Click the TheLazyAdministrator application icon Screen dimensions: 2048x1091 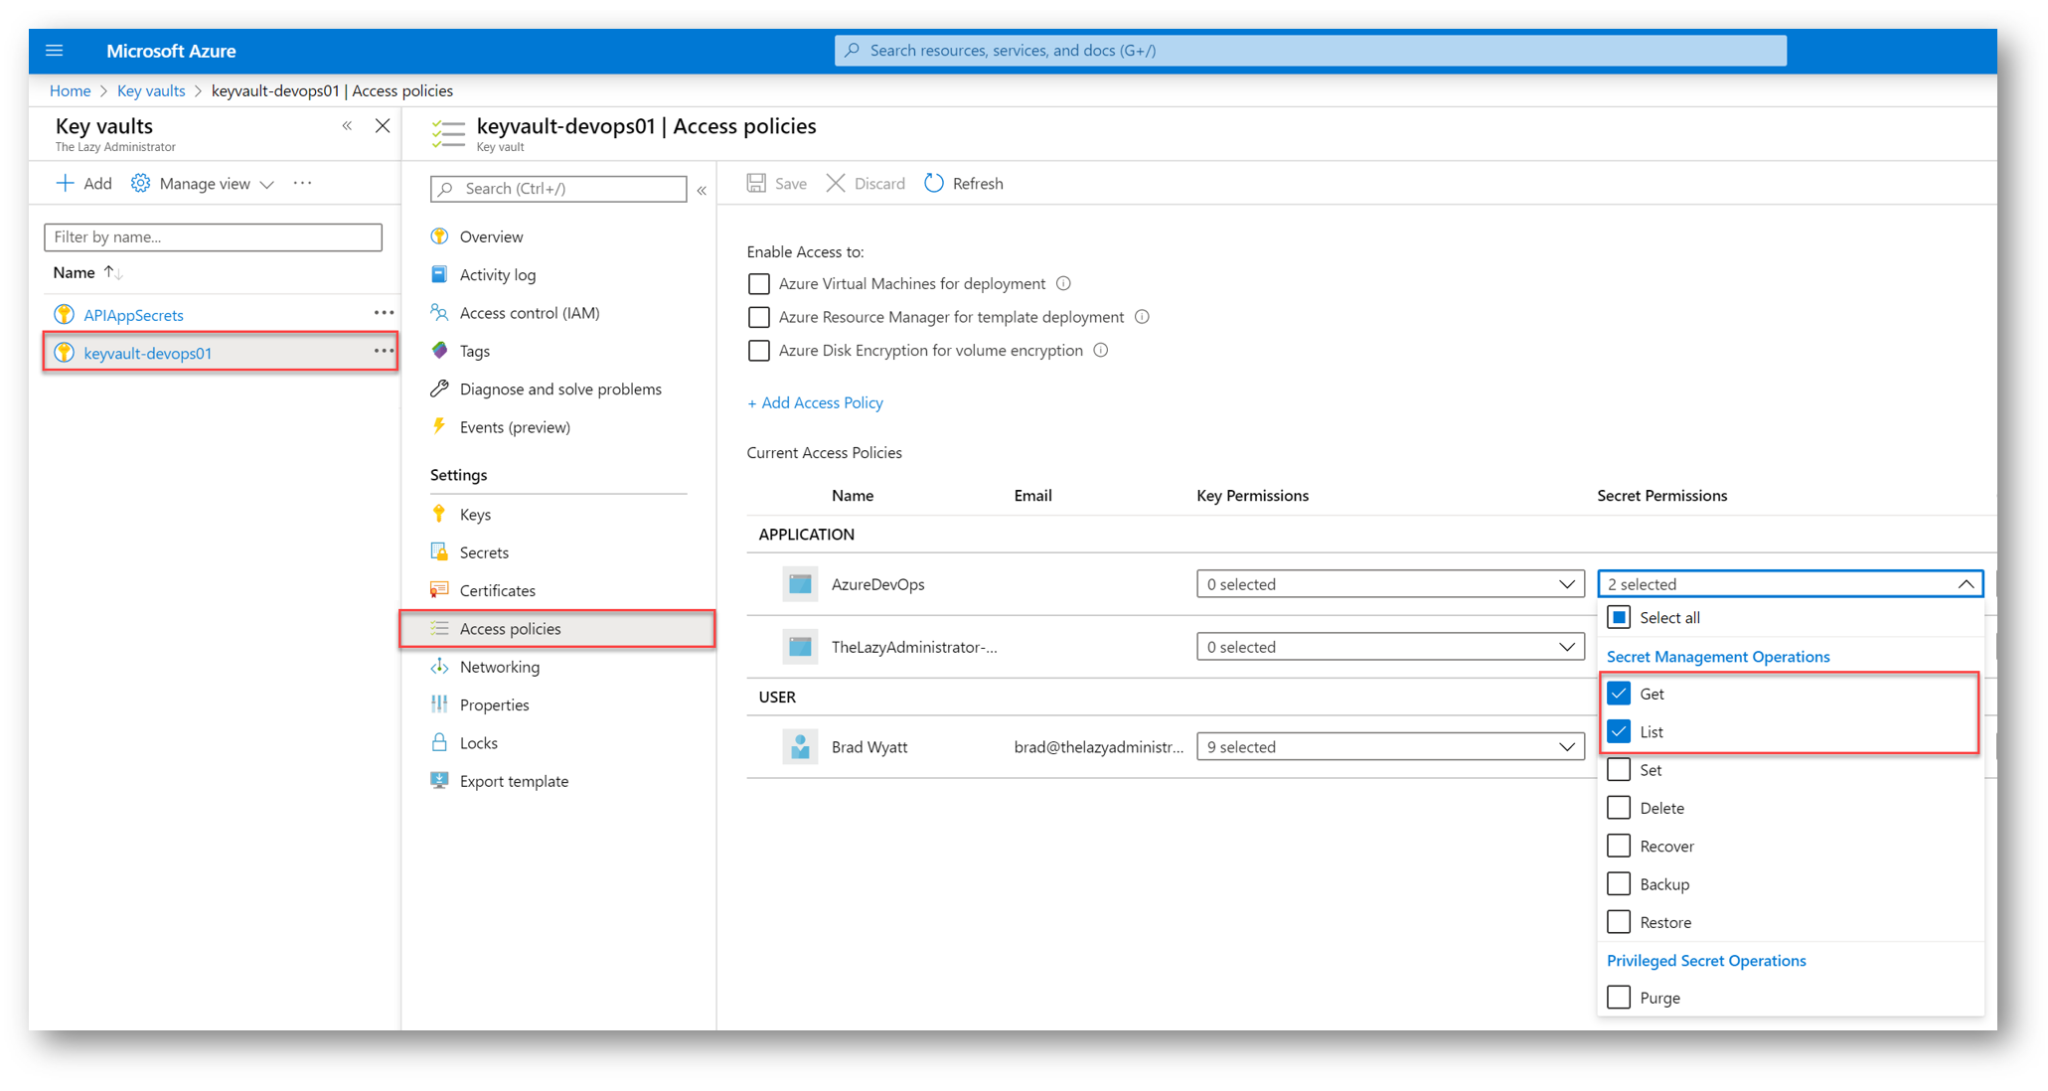click(800, 647)
